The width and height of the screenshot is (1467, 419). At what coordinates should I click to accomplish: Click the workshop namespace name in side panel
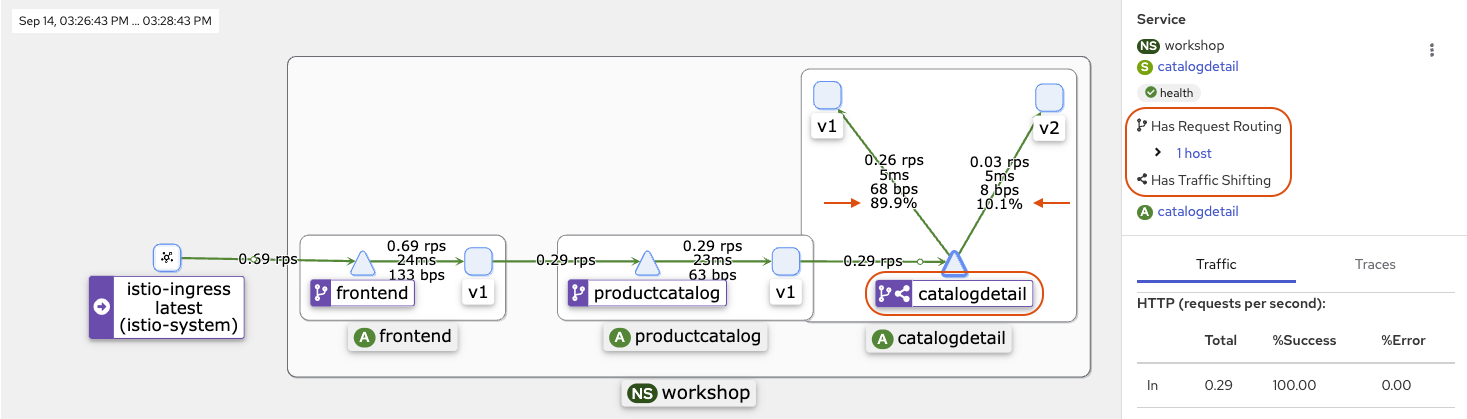(1194, 46)
